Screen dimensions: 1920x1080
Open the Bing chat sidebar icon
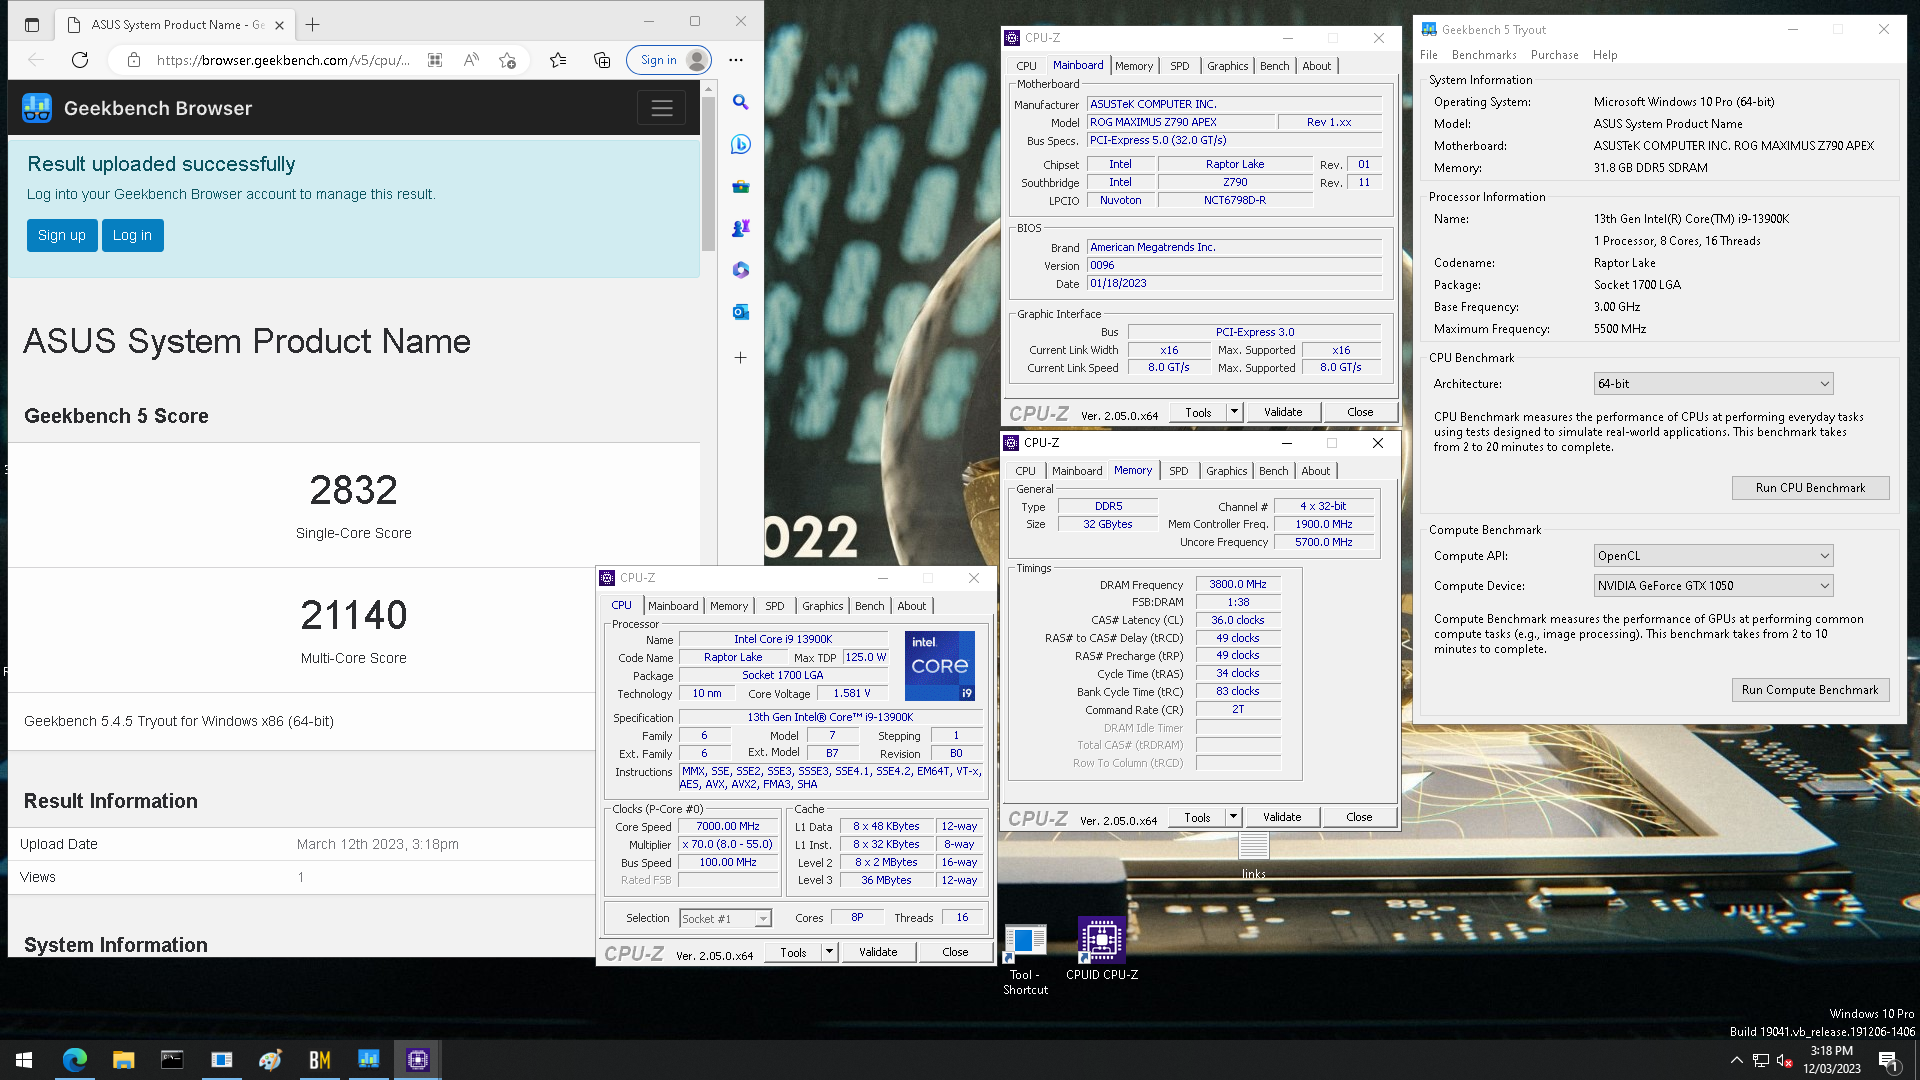point(740,144)
